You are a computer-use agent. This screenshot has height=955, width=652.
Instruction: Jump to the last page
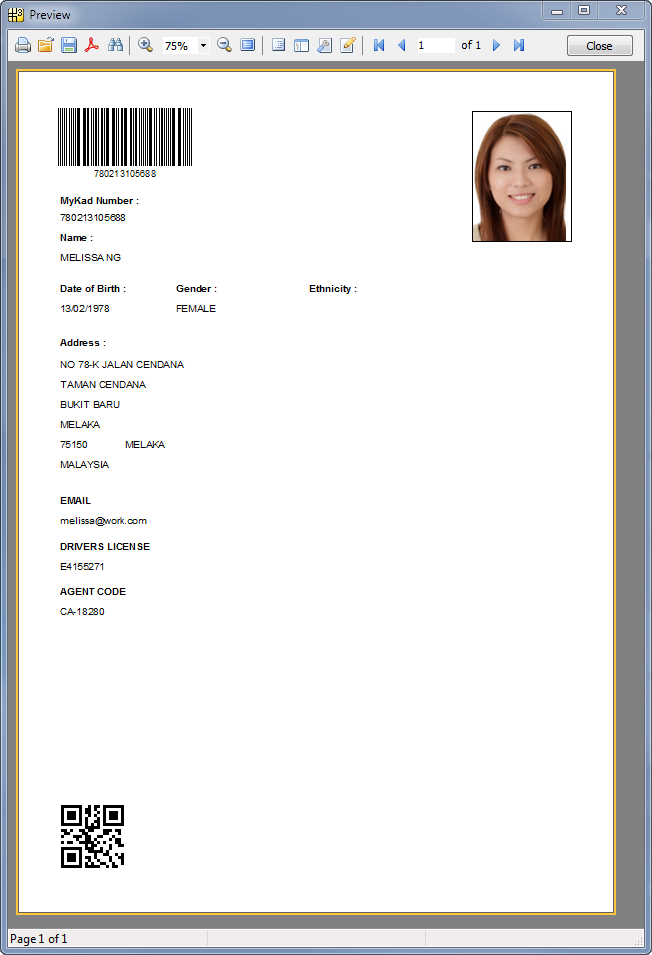[x=518, y=45]
